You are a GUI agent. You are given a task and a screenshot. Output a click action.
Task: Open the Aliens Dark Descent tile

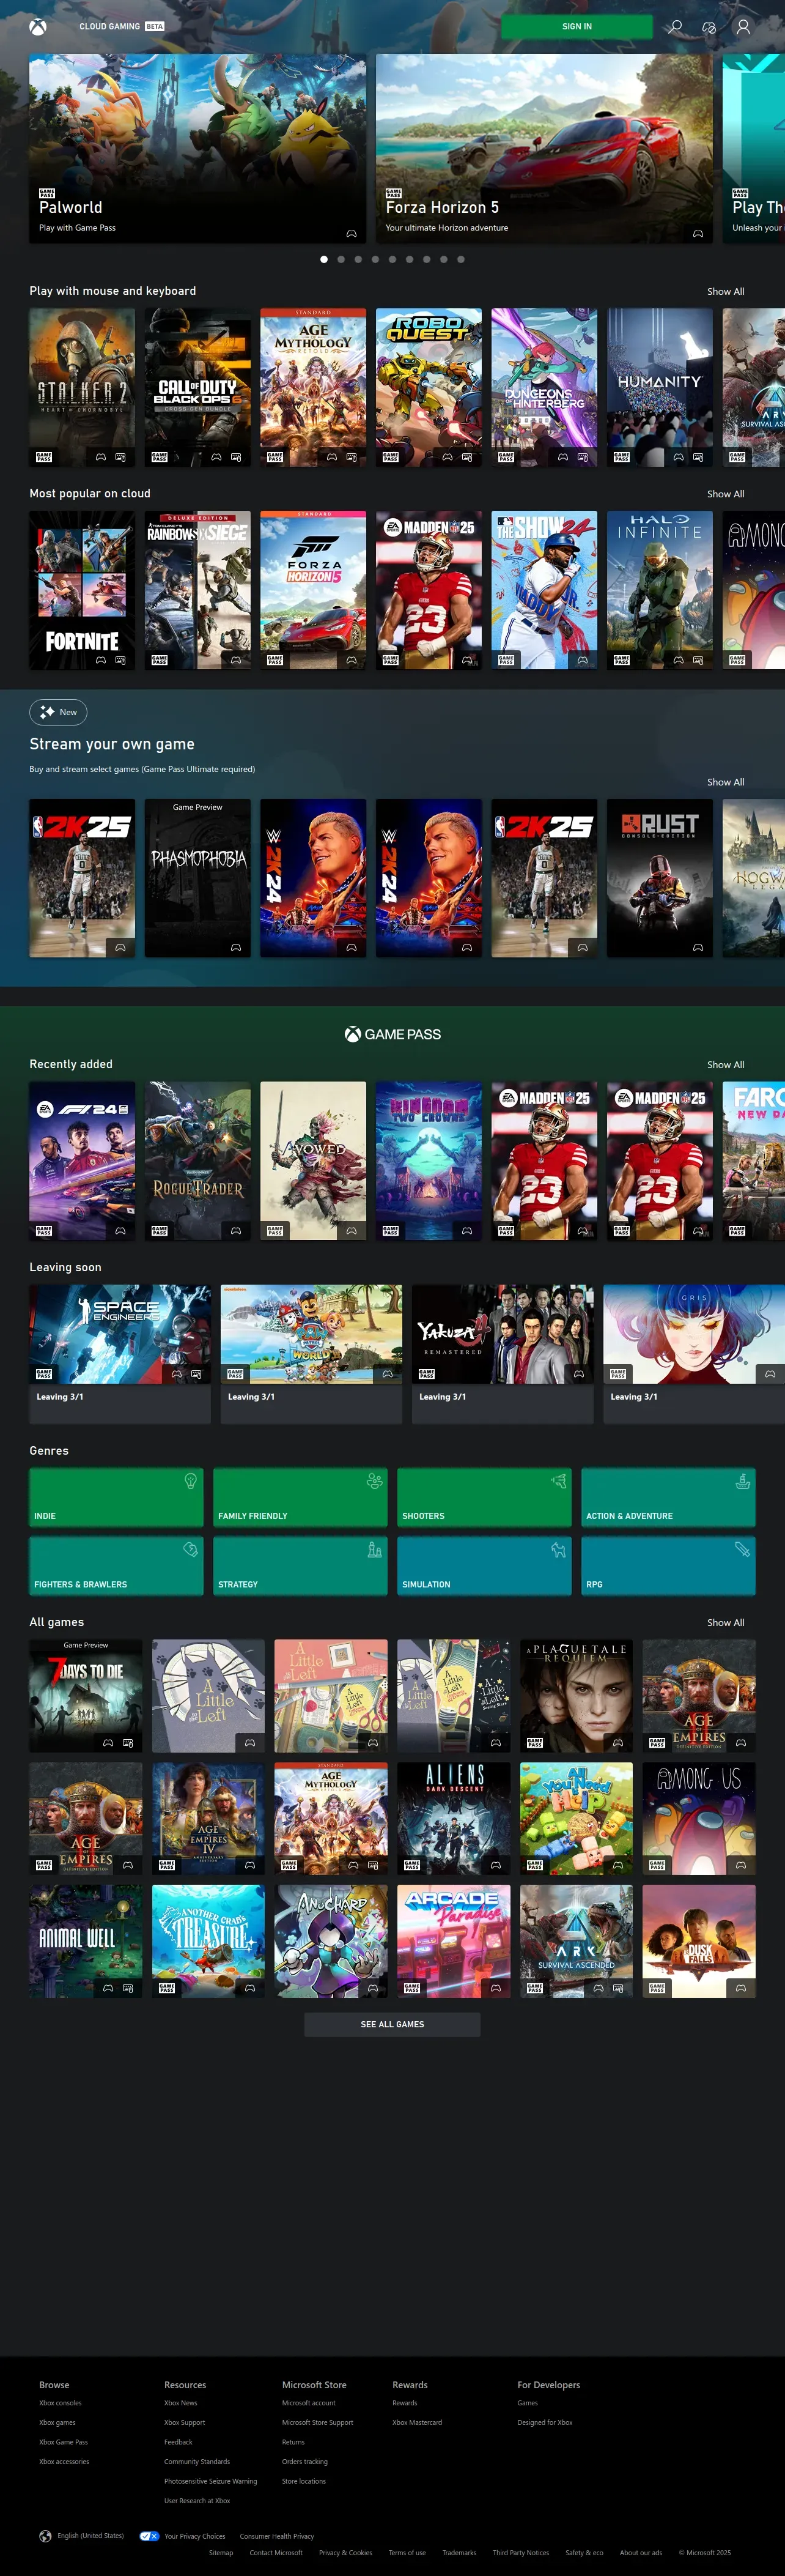454,1818
